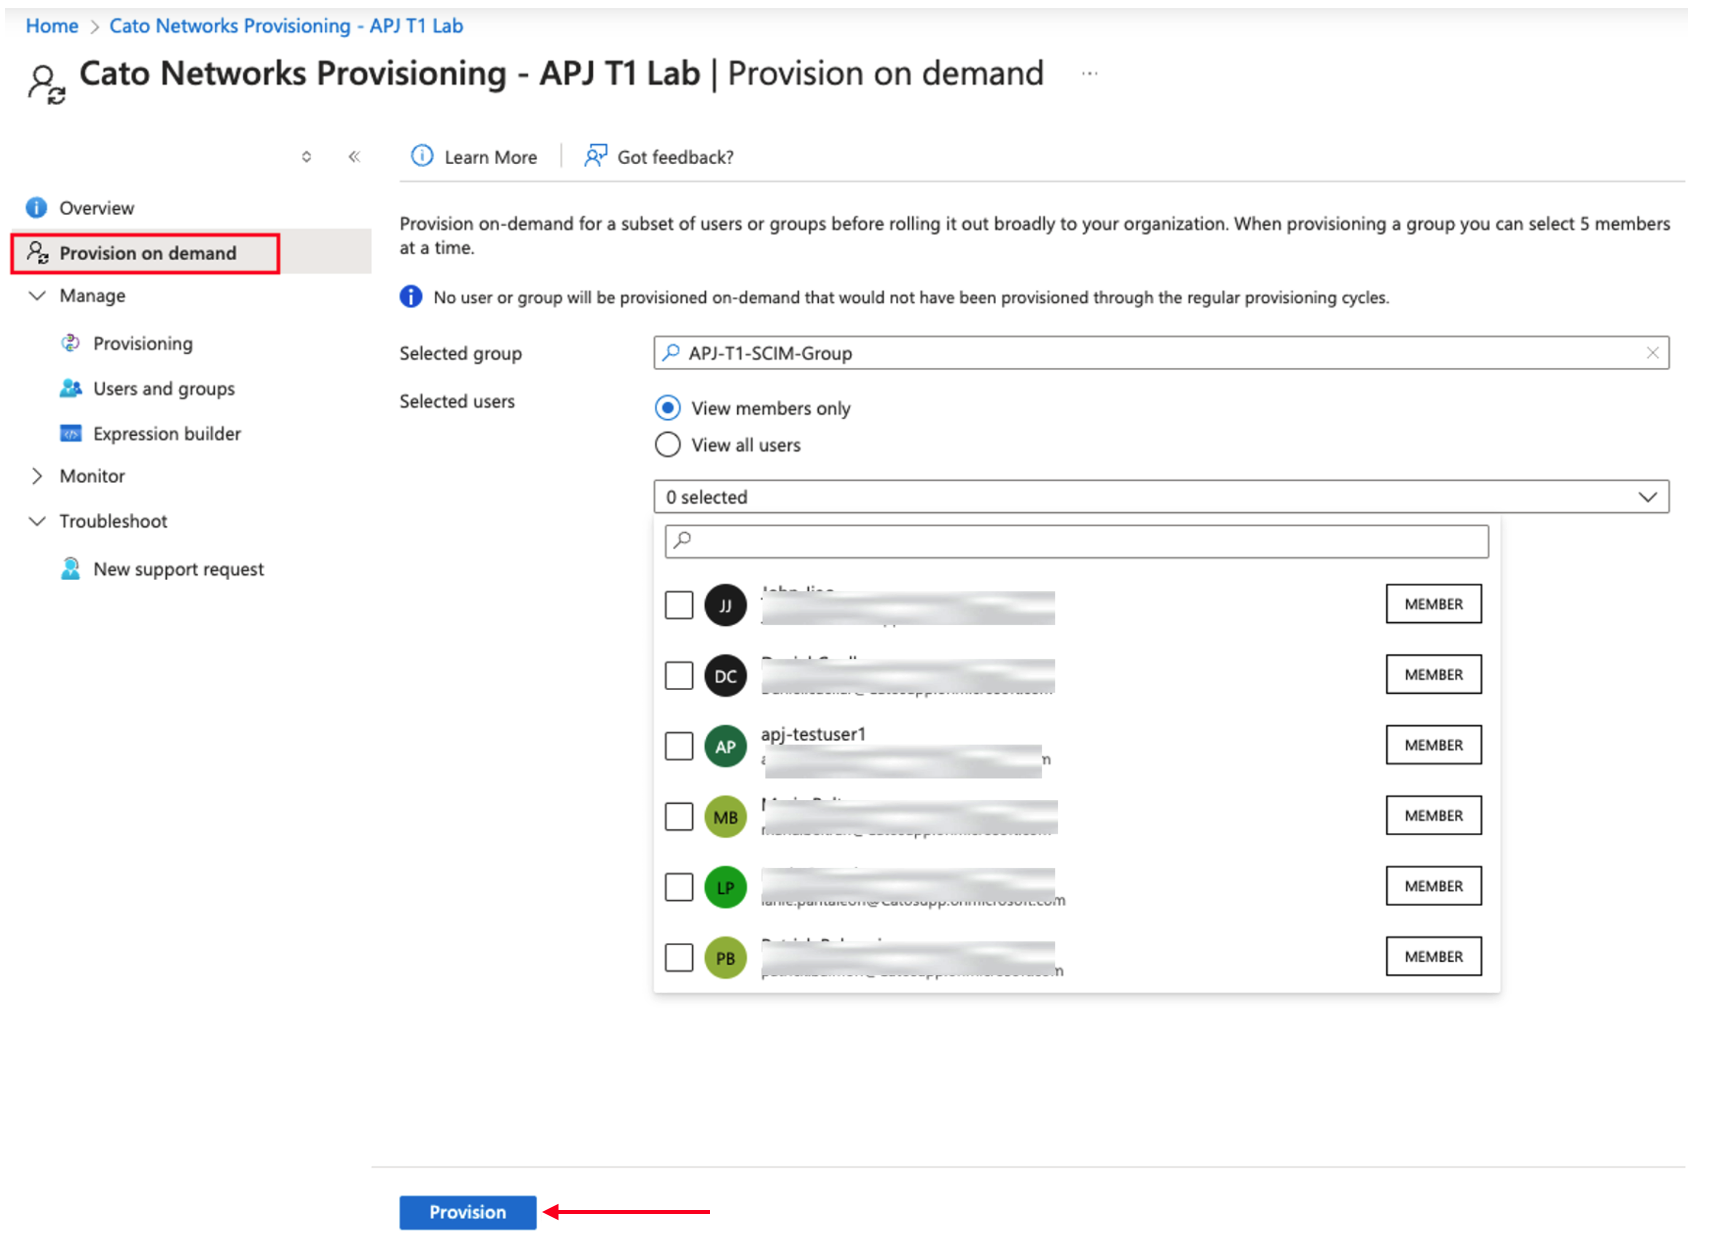Click the Learn More info icon
This screenshot has width=1730, height=1246.
pos(421,156)
